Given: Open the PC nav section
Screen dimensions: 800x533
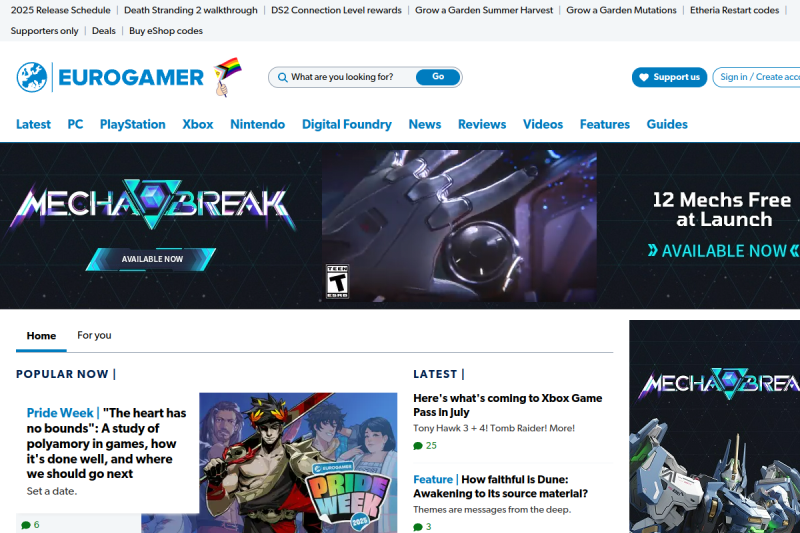Looking at the screenshot, I should pyautogui.click(x=75, y=124).
